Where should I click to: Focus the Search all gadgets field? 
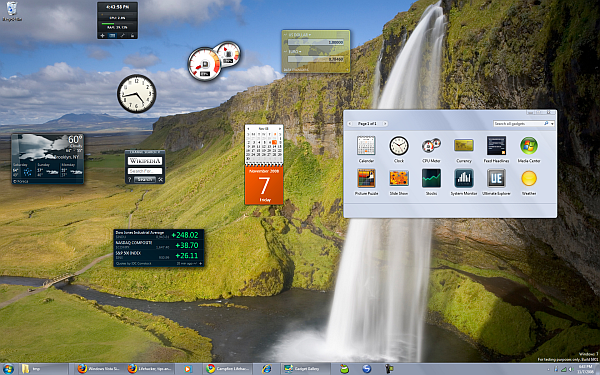point(519,124)
